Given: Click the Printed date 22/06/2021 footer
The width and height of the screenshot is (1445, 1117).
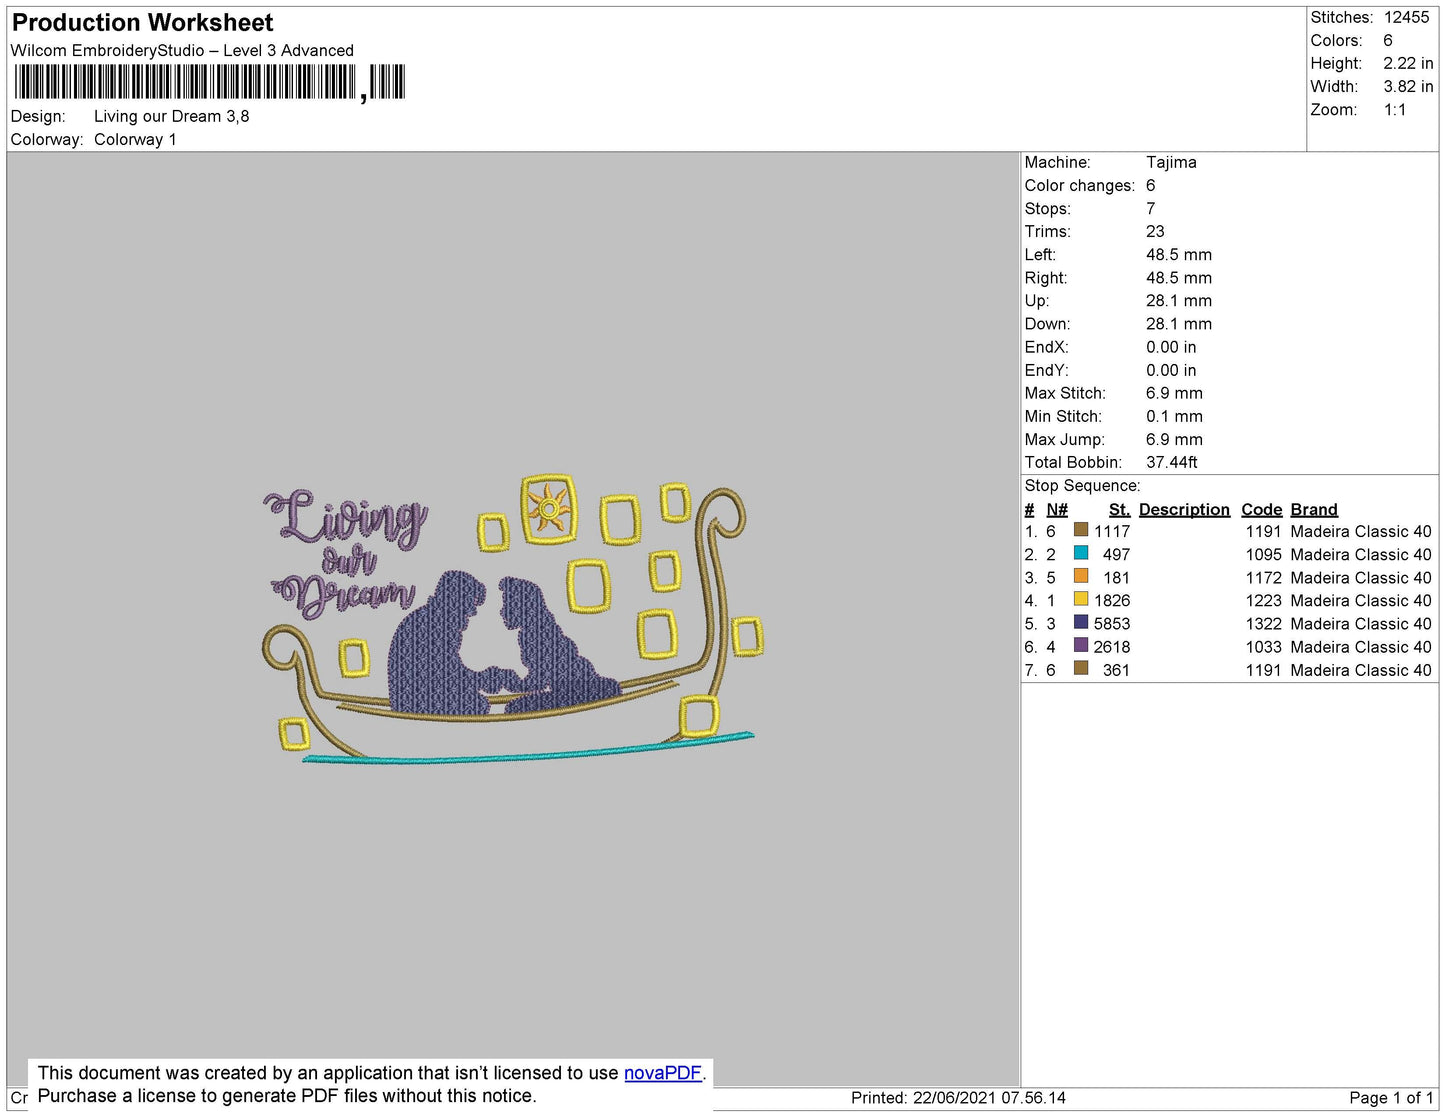Looking at the screenshot, I should tap(958, 1097).
